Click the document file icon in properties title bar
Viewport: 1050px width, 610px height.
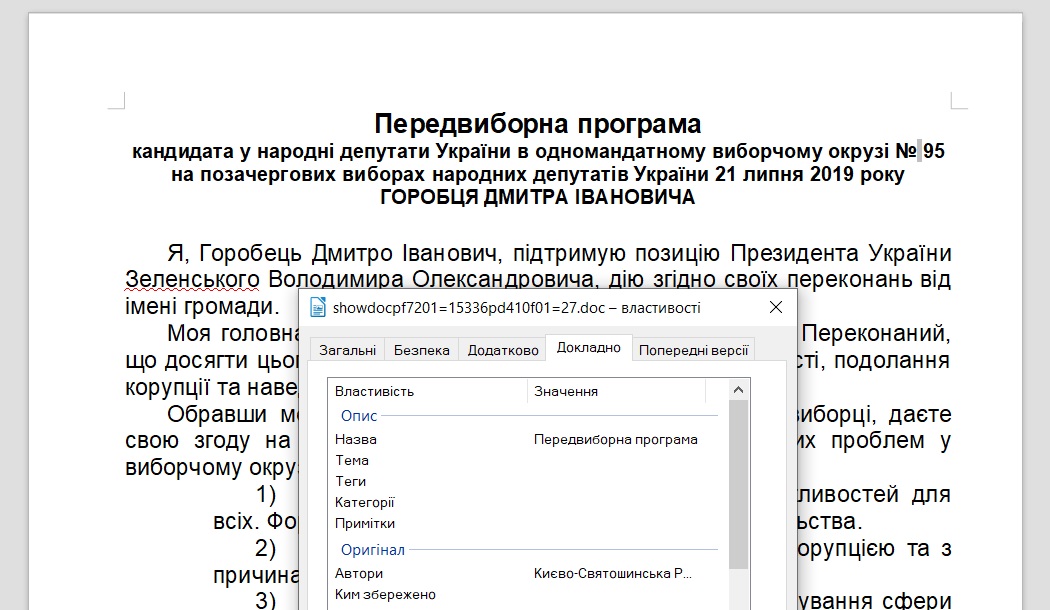318,307
